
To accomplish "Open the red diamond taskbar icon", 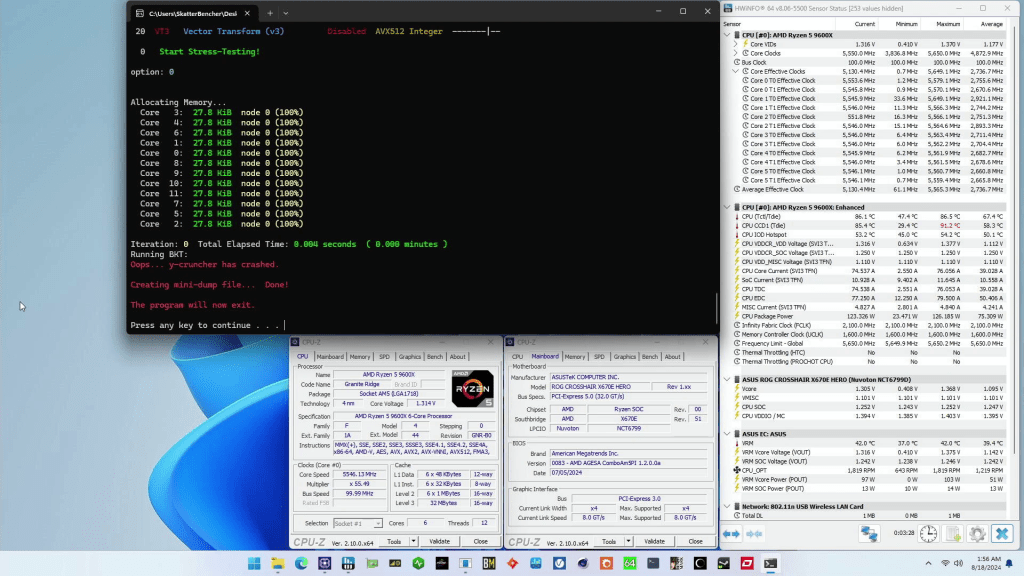I will [512, 563].
